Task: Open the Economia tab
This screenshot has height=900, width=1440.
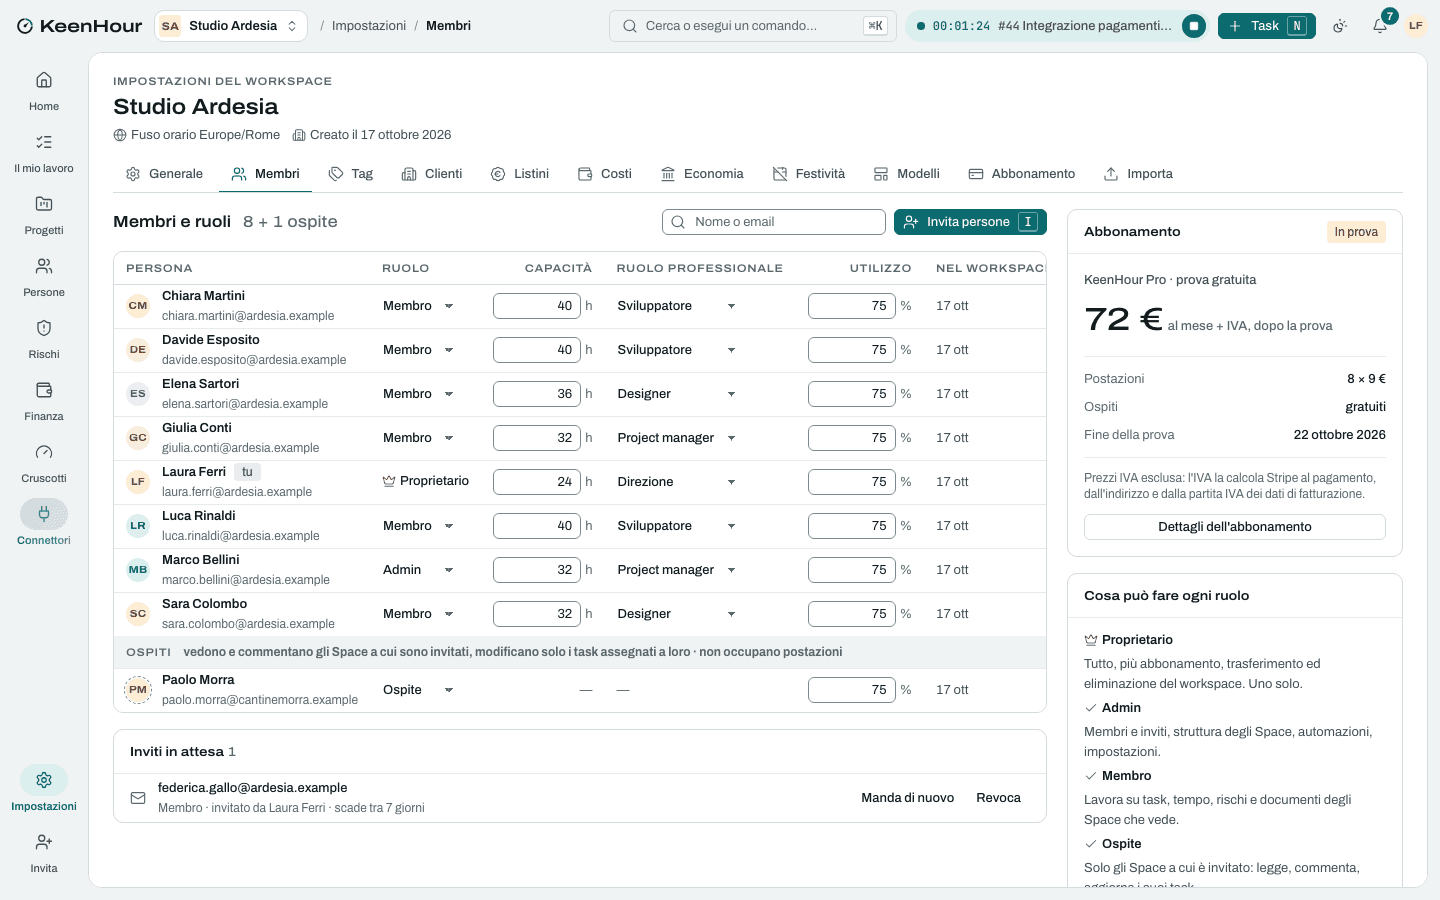Action: coord(702,174)
